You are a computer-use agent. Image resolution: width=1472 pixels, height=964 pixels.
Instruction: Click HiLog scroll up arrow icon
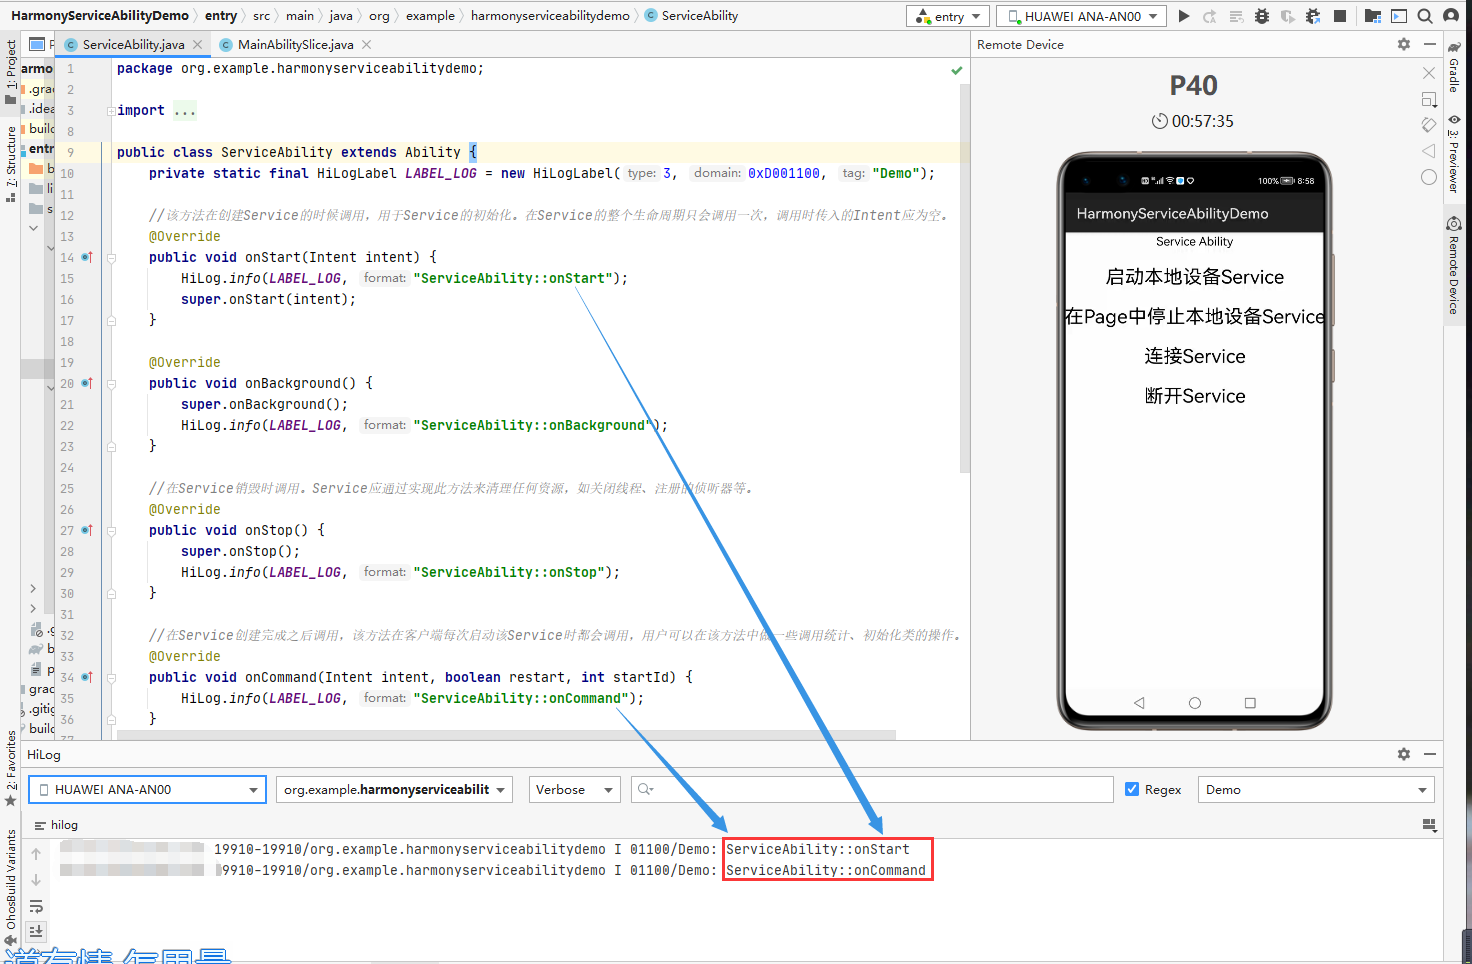[x=36, y=854]
